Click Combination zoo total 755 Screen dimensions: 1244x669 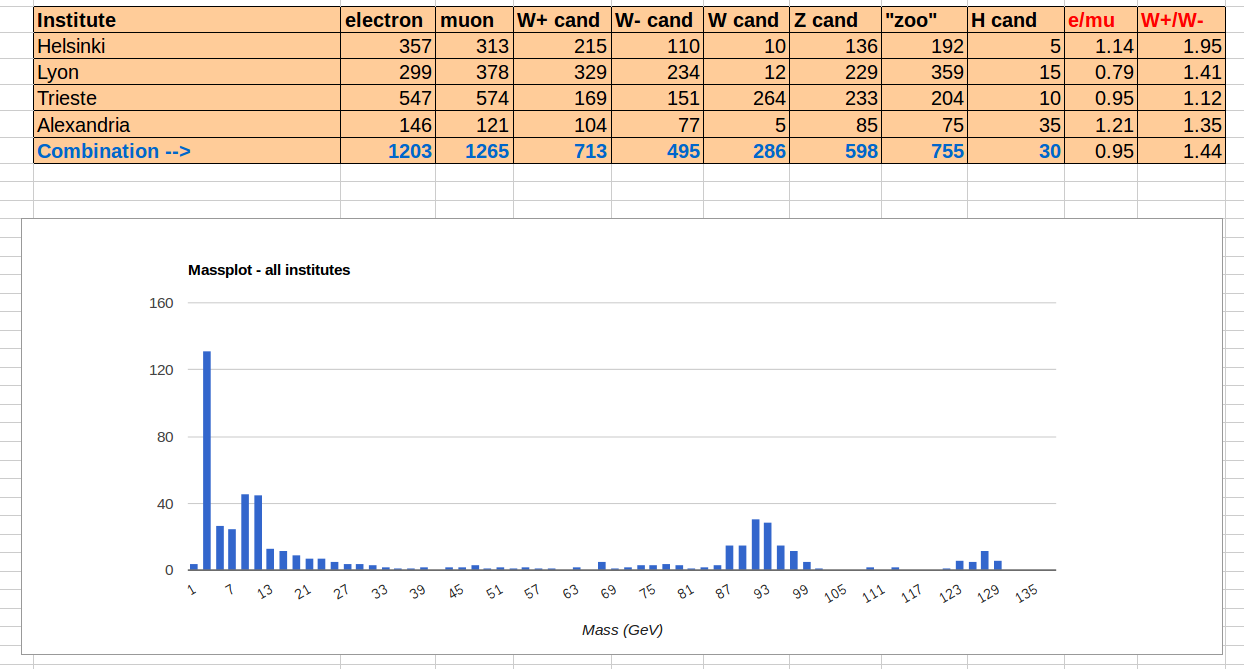click(924, 151)
